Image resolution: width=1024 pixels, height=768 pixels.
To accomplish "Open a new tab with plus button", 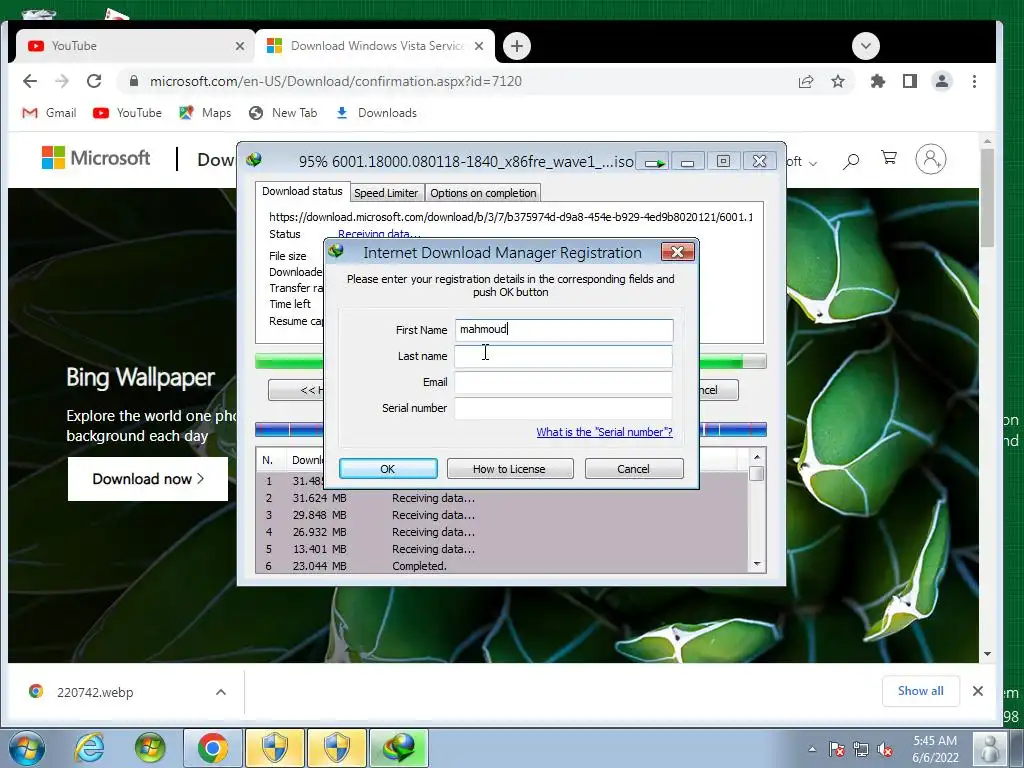I will click(517, 46).
